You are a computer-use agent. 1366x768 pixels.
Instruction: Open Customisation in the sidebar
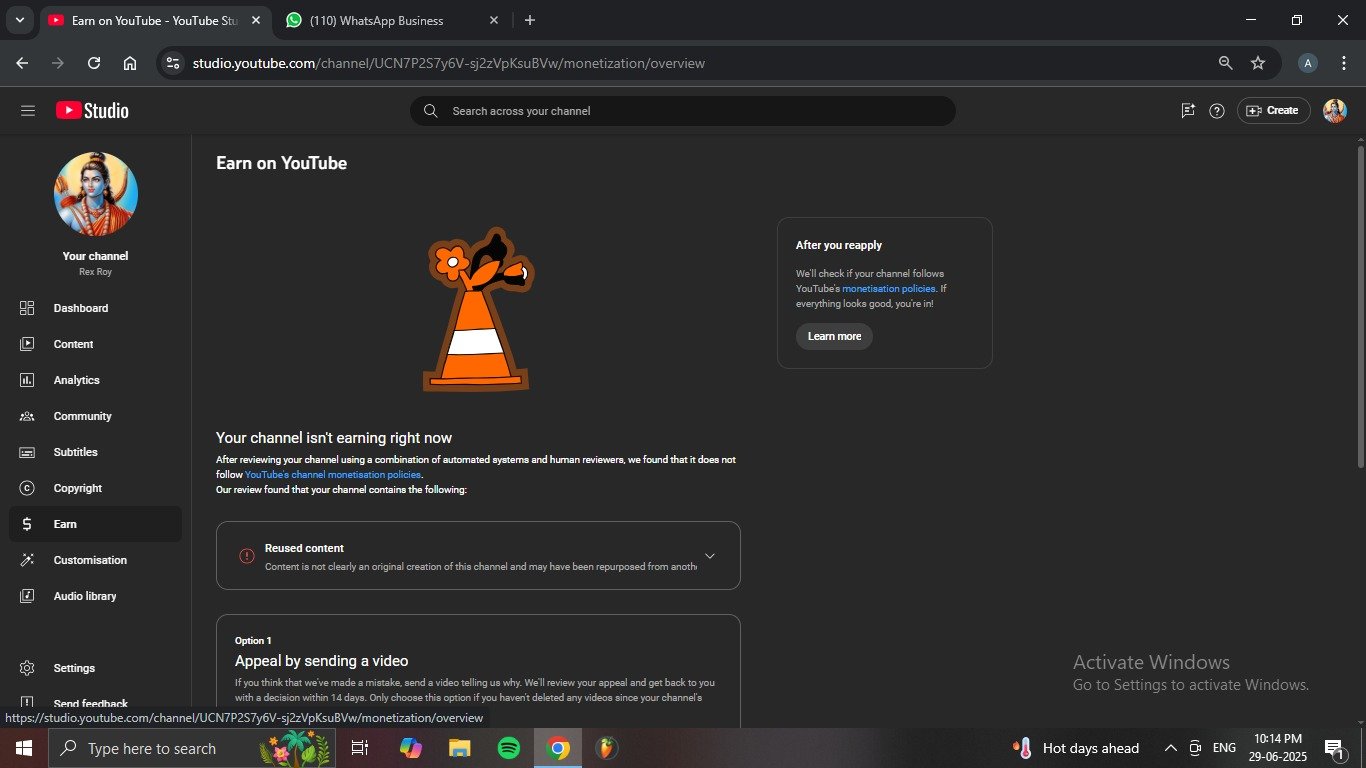[x=96, y=560]
